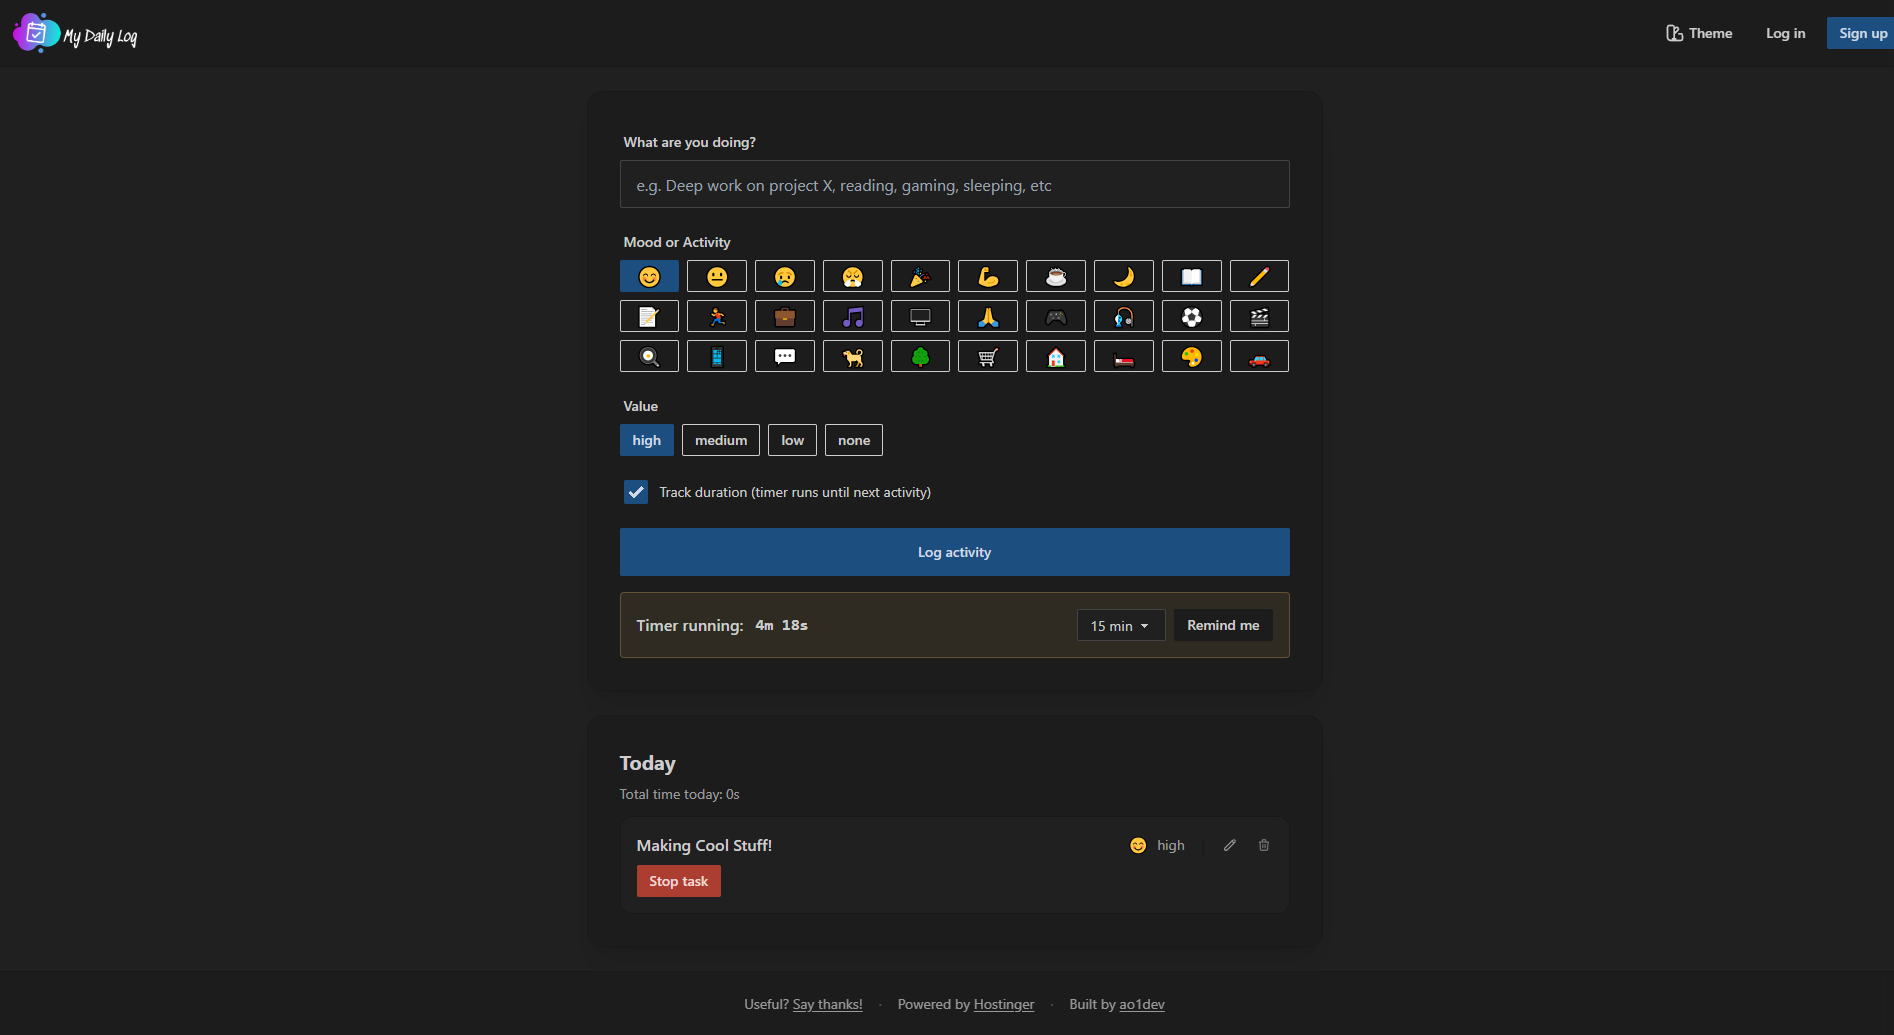This screenshot has height=1035, width=1894.
Task: Select the coffee cup activity icon
Action: pos(1055,277)
